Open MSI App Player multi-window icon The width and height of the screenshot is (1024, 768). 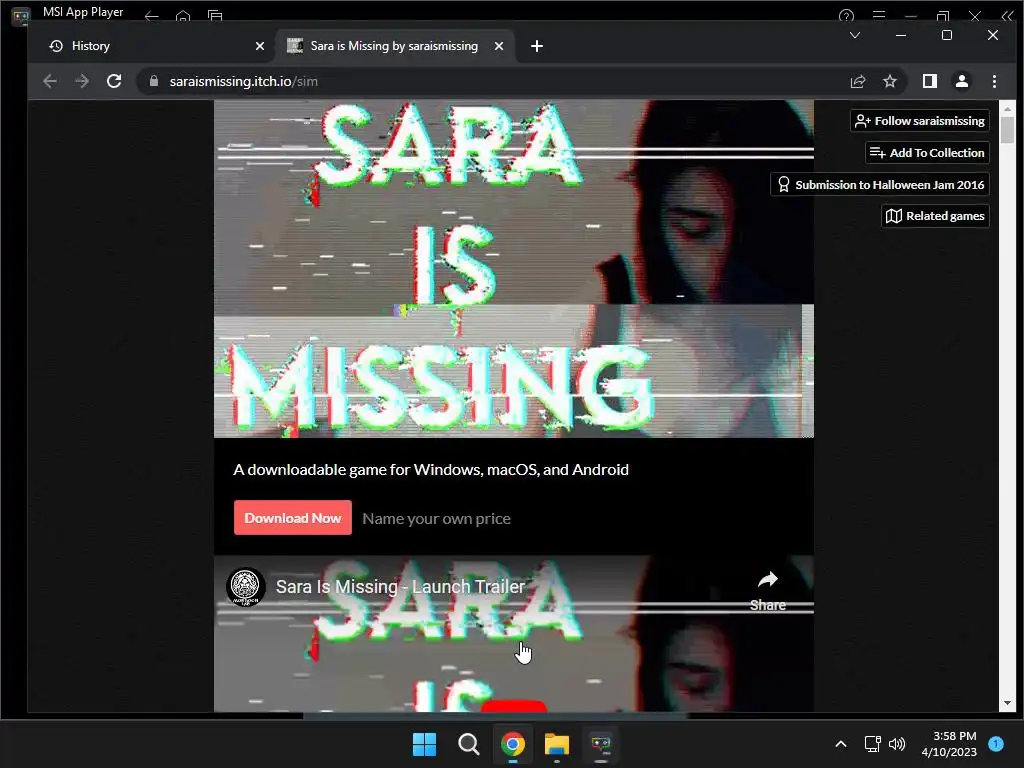(x=215, y=15)
